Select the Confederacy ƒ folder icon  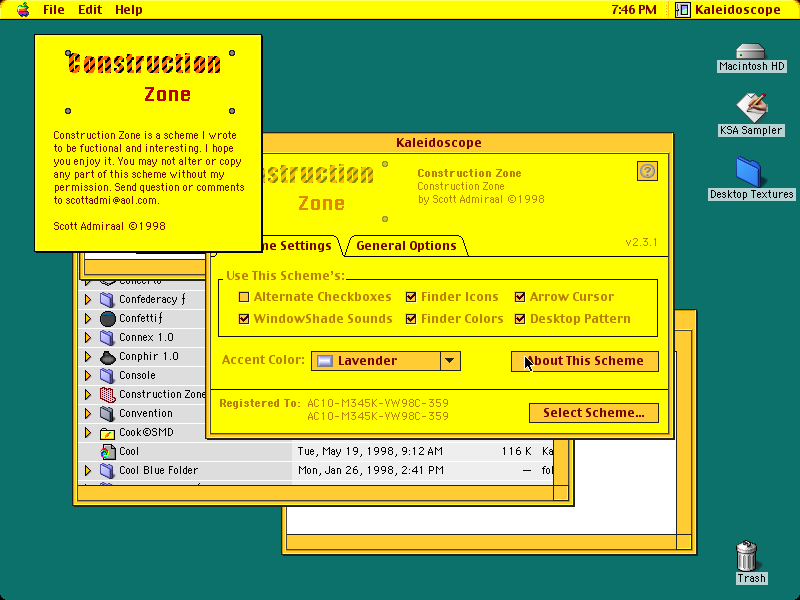(x=107, y=299)
